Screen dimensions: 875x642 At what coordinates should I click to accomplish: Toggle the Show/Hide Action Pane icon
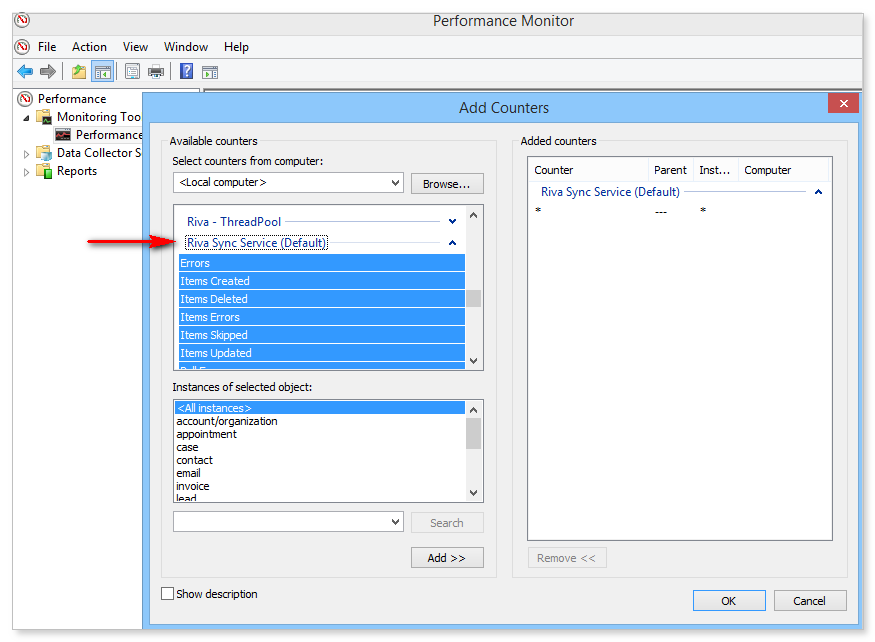click(x=210, y=72)
